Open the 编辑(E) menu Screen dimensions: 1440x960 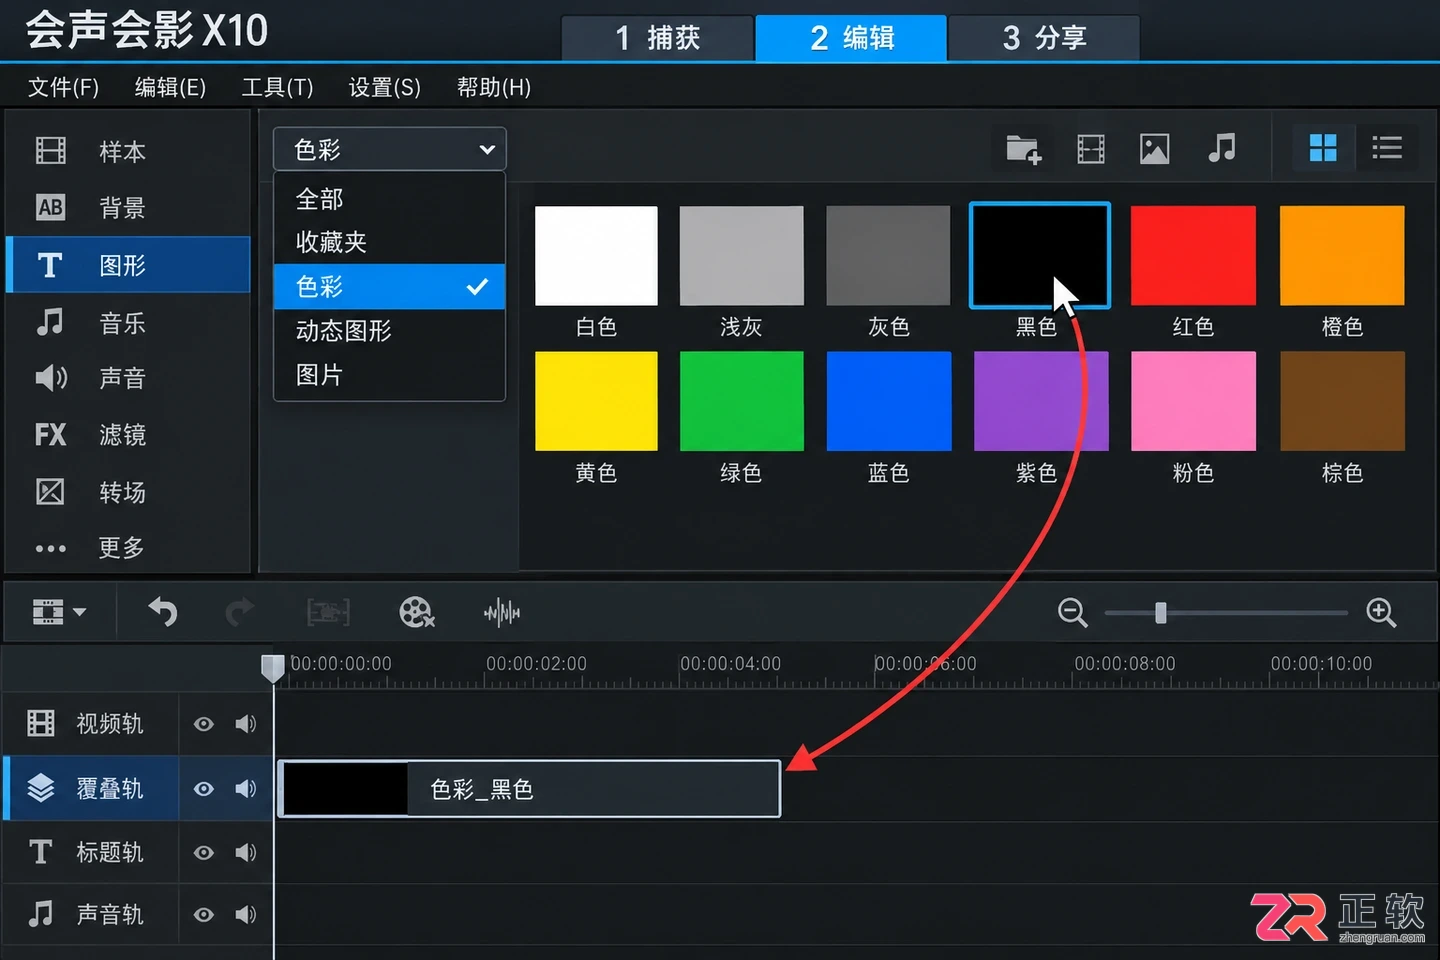(x=170, y=88)
